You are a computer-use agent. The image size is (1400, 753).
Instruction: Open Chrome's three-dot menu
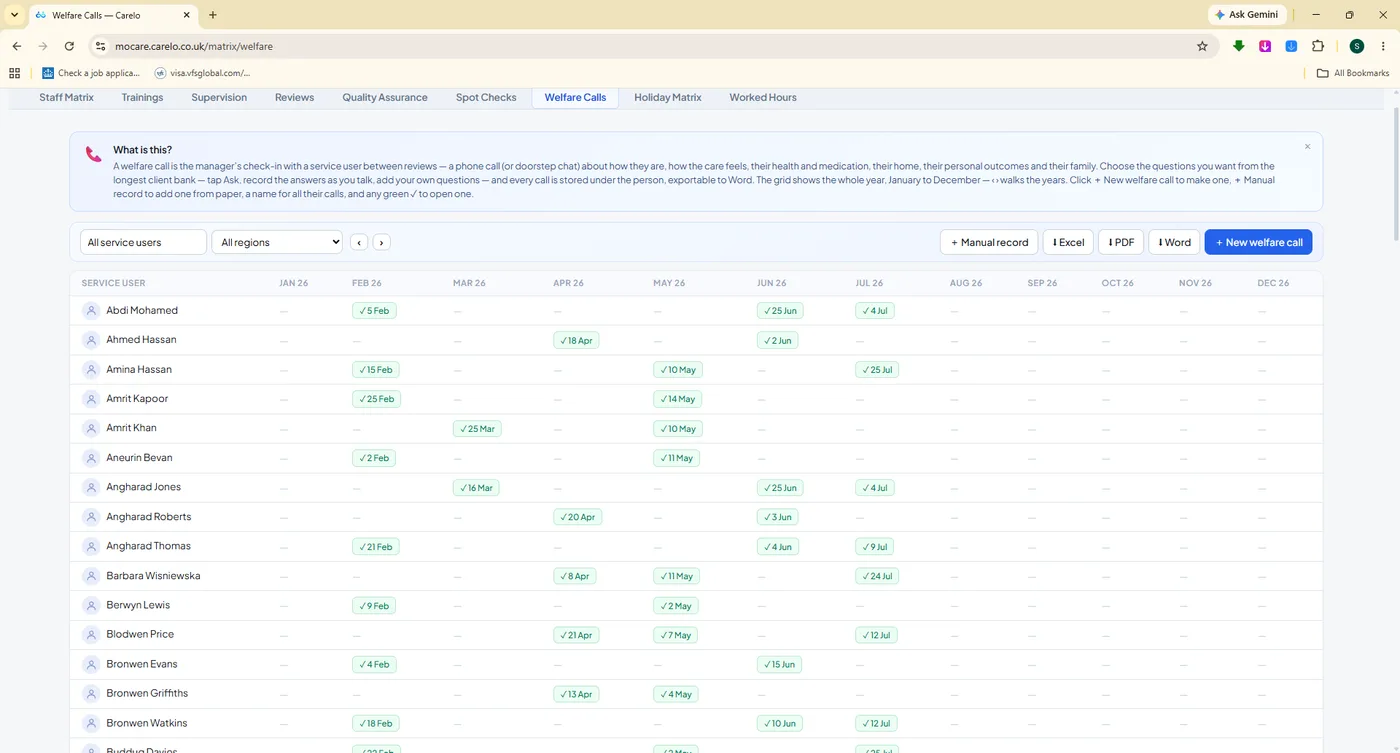point(1383,46)
